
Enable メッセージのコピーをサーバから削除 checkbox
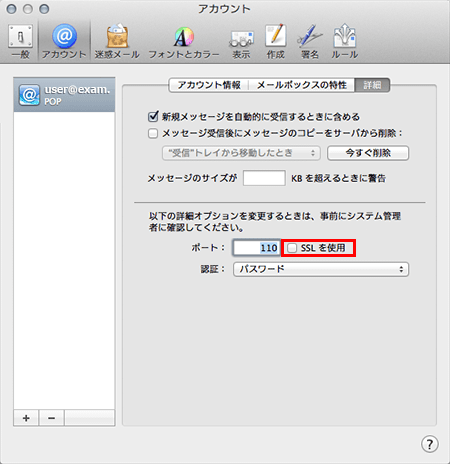click(153, 133)
